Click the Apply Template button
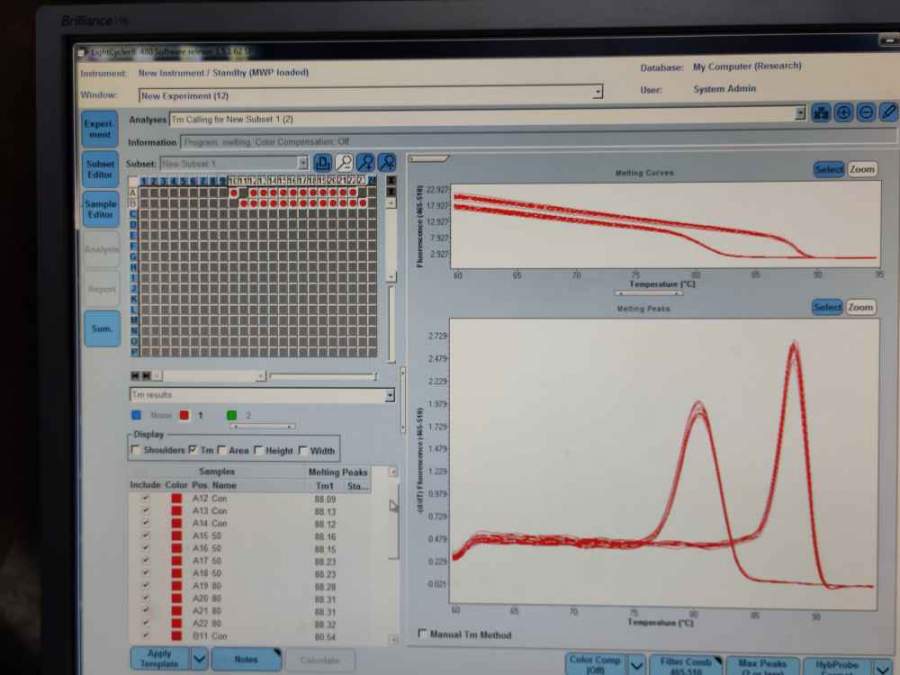900x675 pixels. coord(160,658)
